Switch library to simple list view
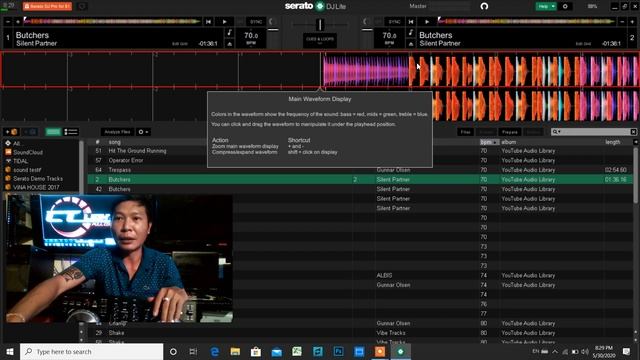Viewport: 640px width, 360px height. [71, 132]
